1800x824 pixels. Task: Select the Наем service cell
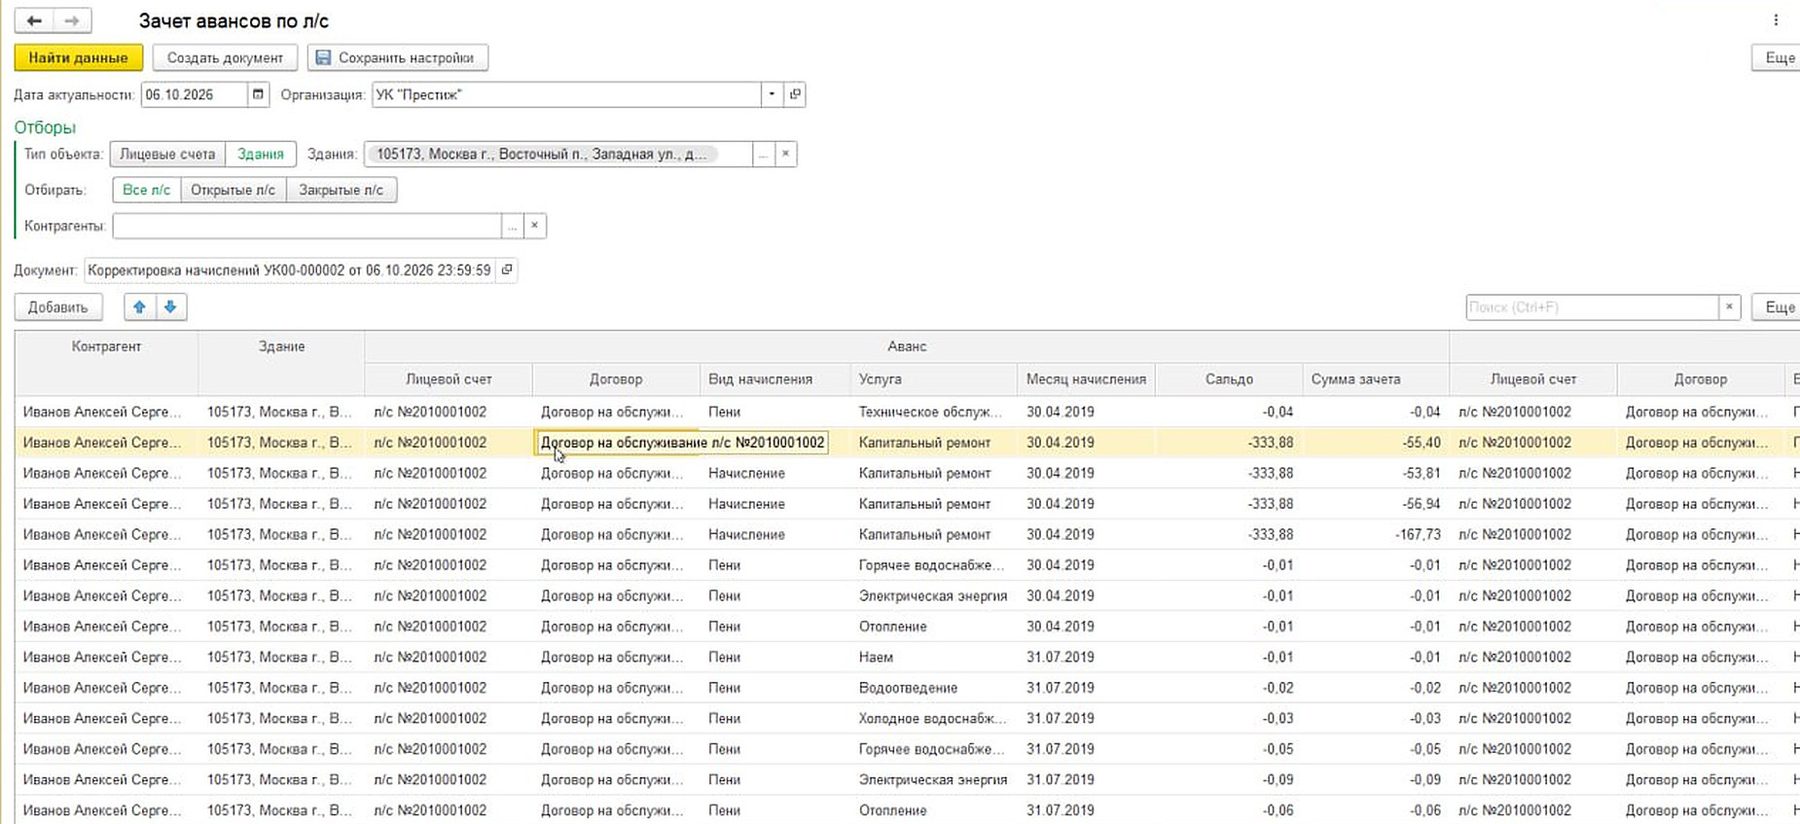pyautogui.click(x=933, y=658)
